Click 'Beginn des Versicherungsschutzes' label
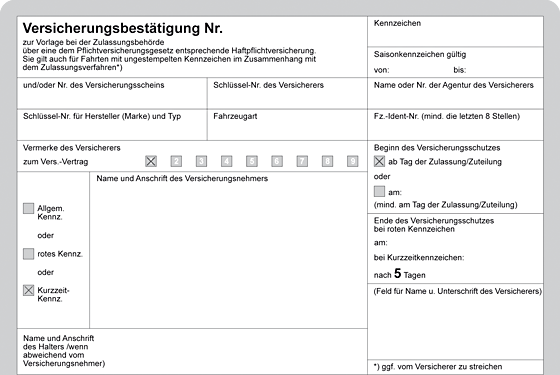 [437, 148]
